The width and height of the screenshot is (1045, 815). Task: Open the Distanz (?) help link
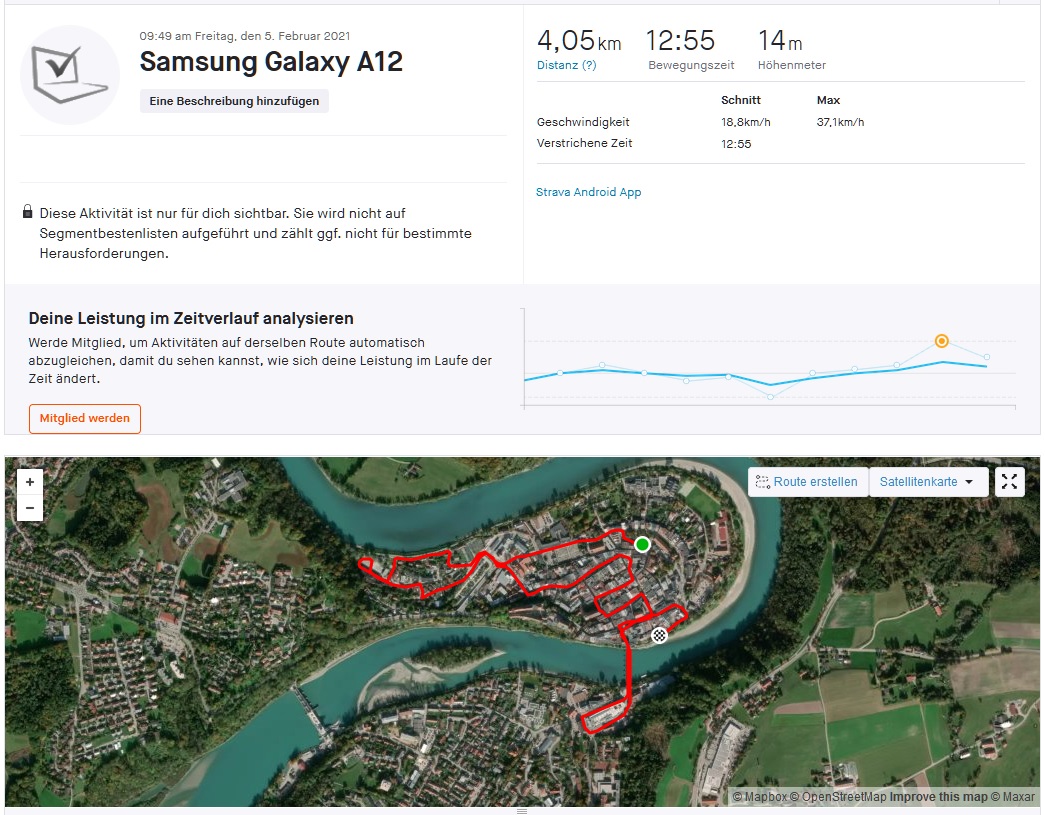pyautogui.click(x=566, y=65)
